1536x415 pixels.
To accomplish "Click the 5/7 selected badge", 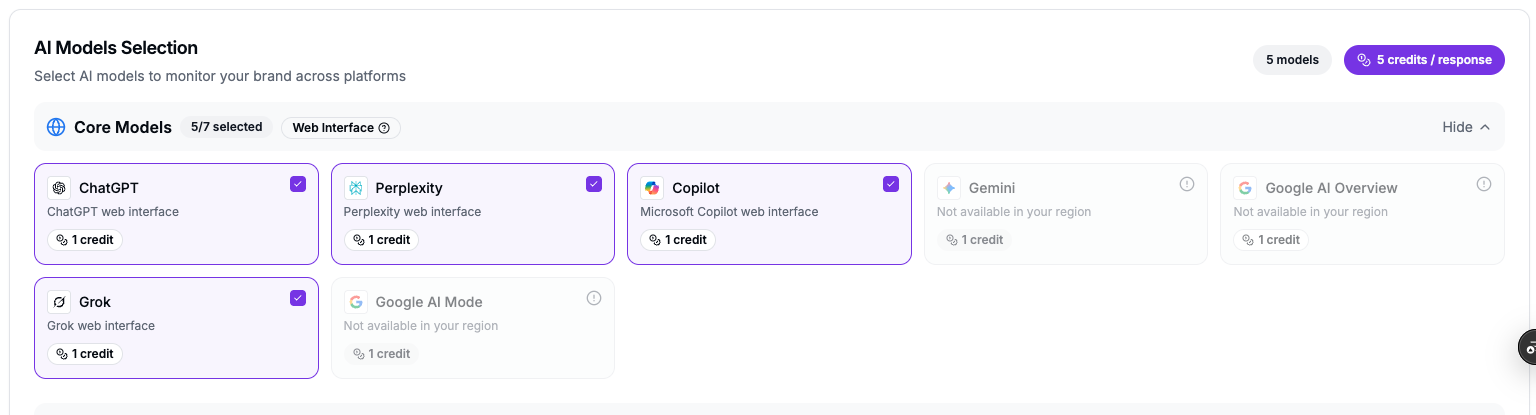I will point(227,127).
